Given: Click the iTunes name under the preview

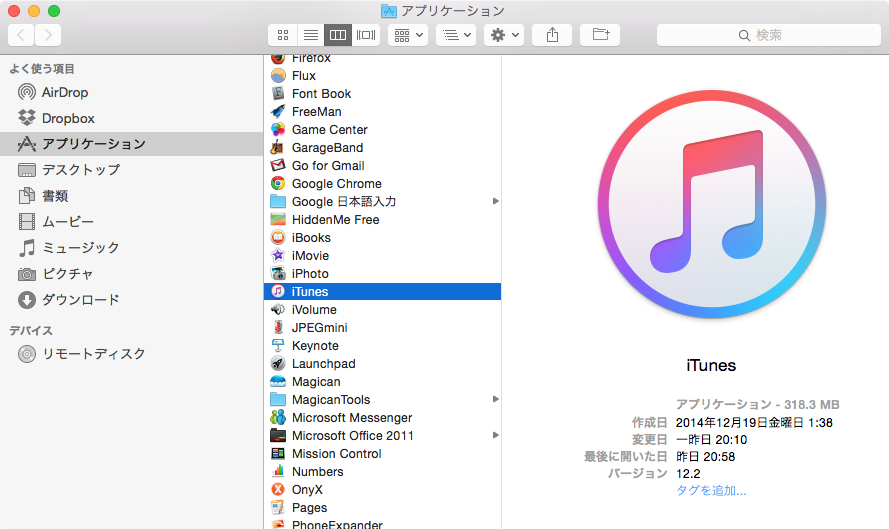Looking at the screenshot, I should pos(711,366).
